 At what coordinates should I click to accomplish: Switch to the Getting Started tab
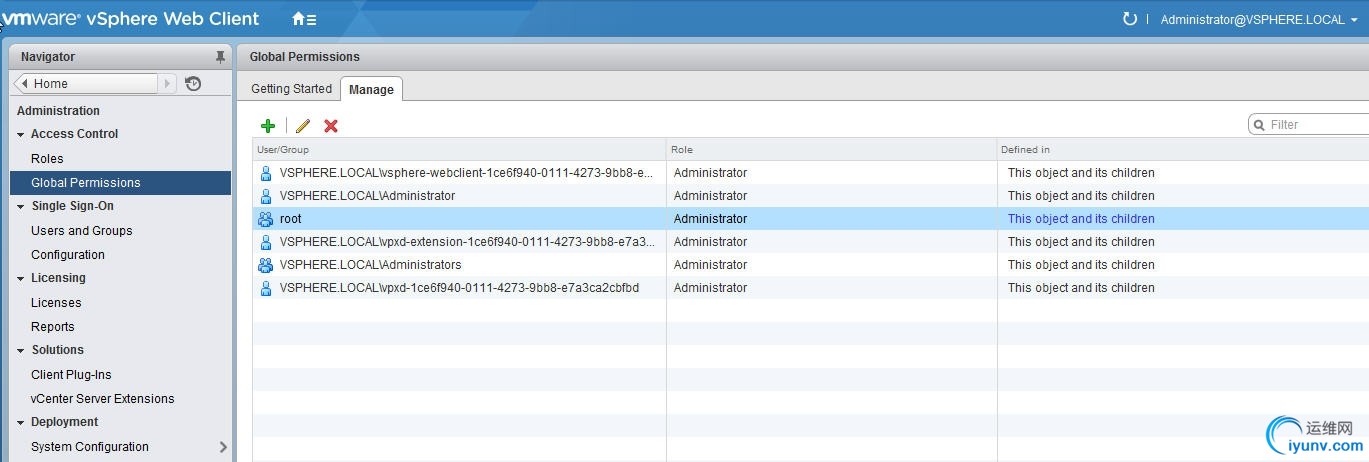click(291, 89)
